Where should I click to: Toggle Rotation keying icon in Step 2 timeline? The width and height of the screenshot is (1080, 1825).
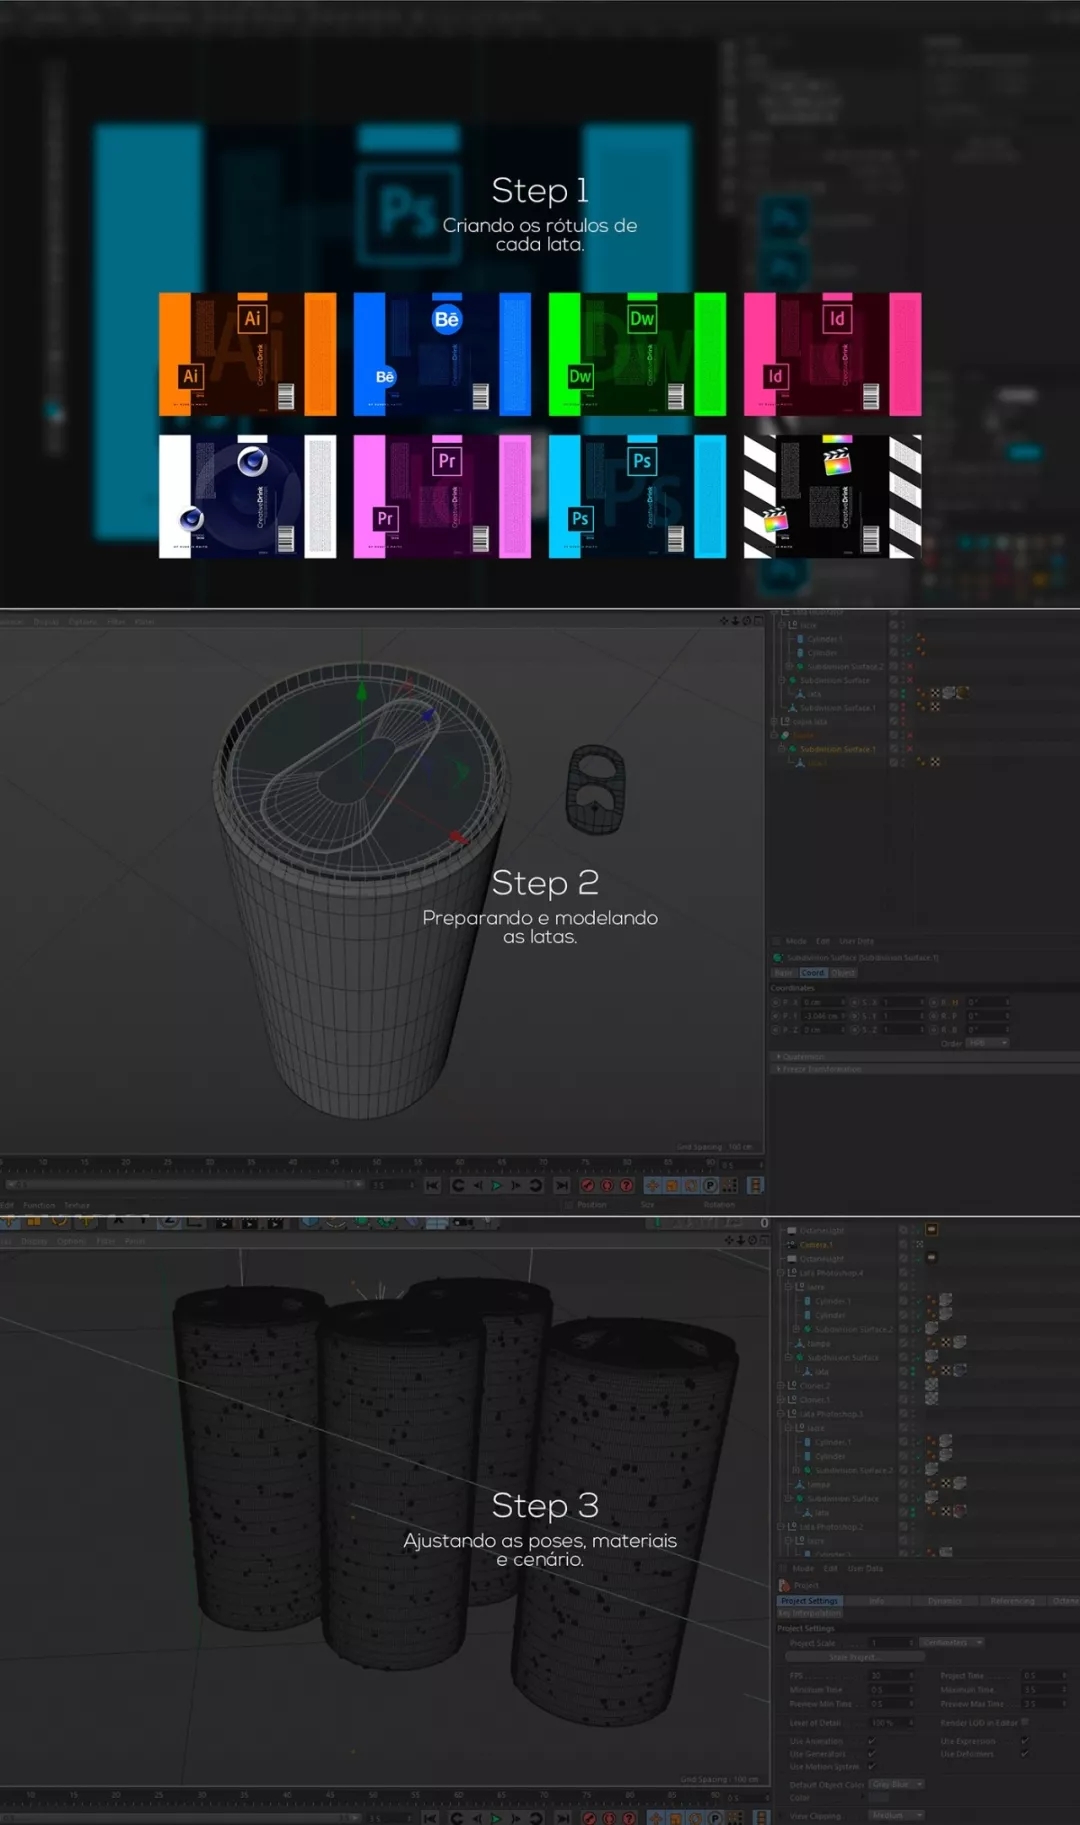(x=690, y=1185)
